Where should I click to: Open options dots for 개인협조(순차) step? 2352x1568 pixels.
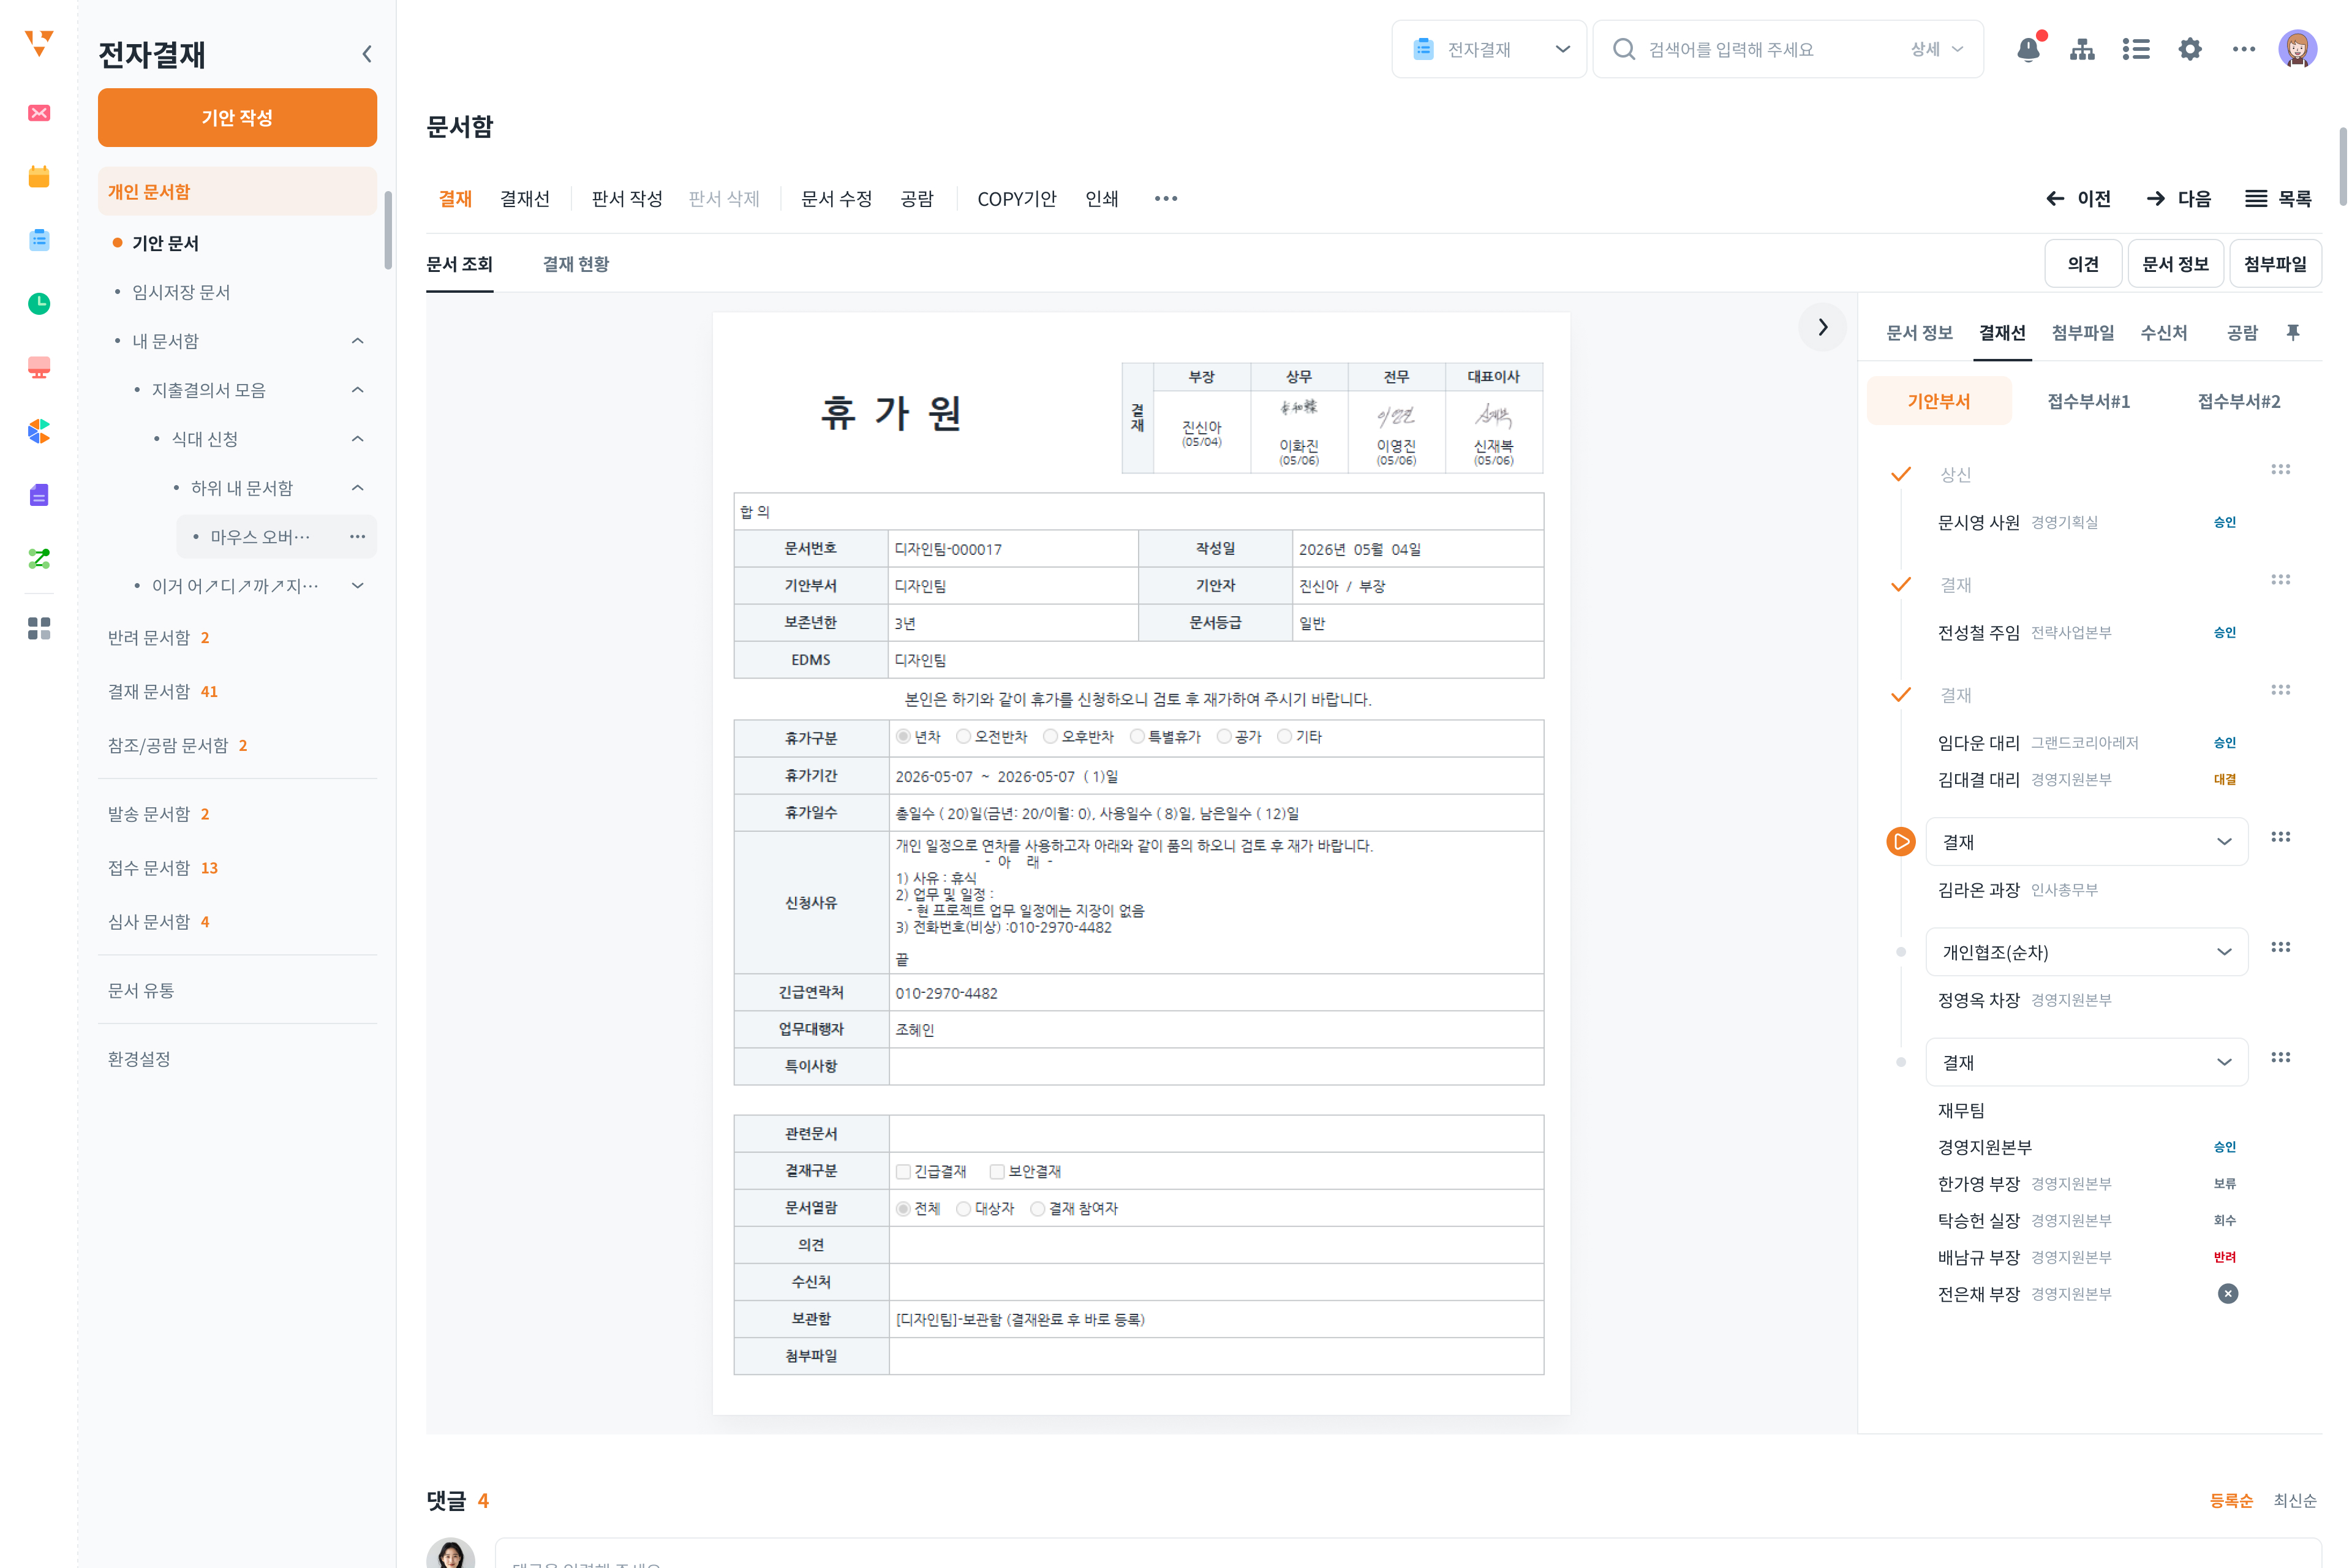[2281, 948]
